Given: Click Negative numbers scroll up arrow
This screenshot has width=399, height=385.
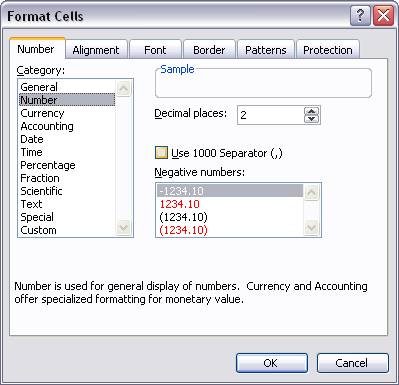Looking at the screenshot, I should (311, 193).
